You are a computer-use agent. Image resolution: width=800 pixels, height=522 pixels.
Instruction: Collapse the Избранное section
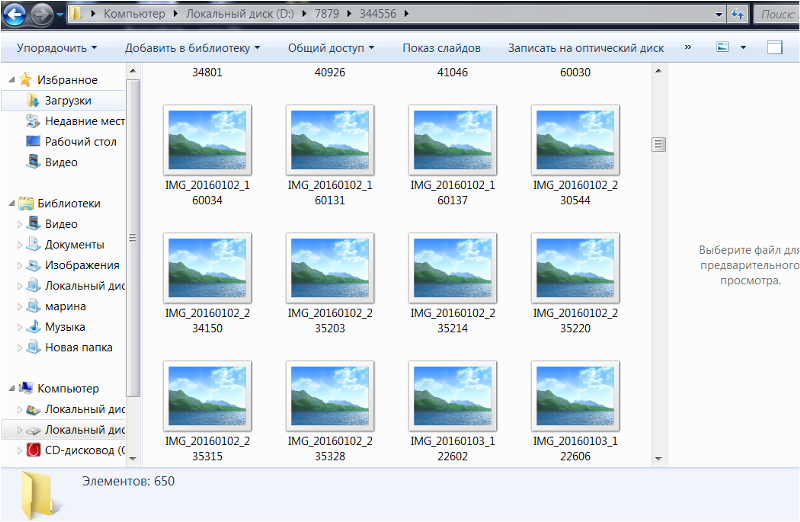tap(12, 80)
